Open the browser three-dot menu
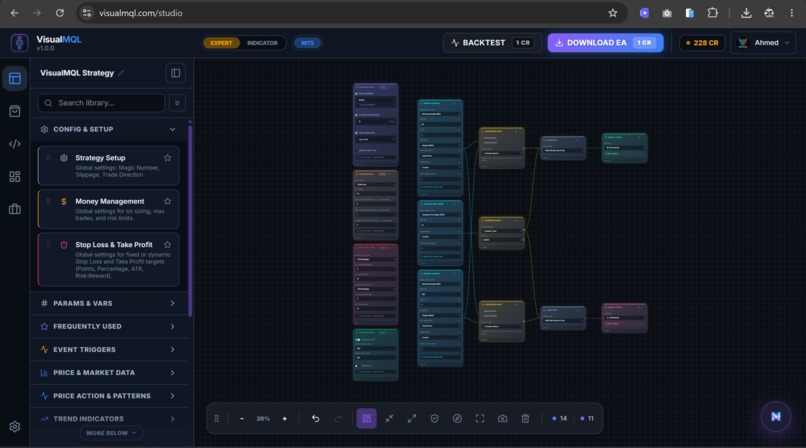Image resolution: width=806 pixels, height=448 pixels. (x=792, y=13)
